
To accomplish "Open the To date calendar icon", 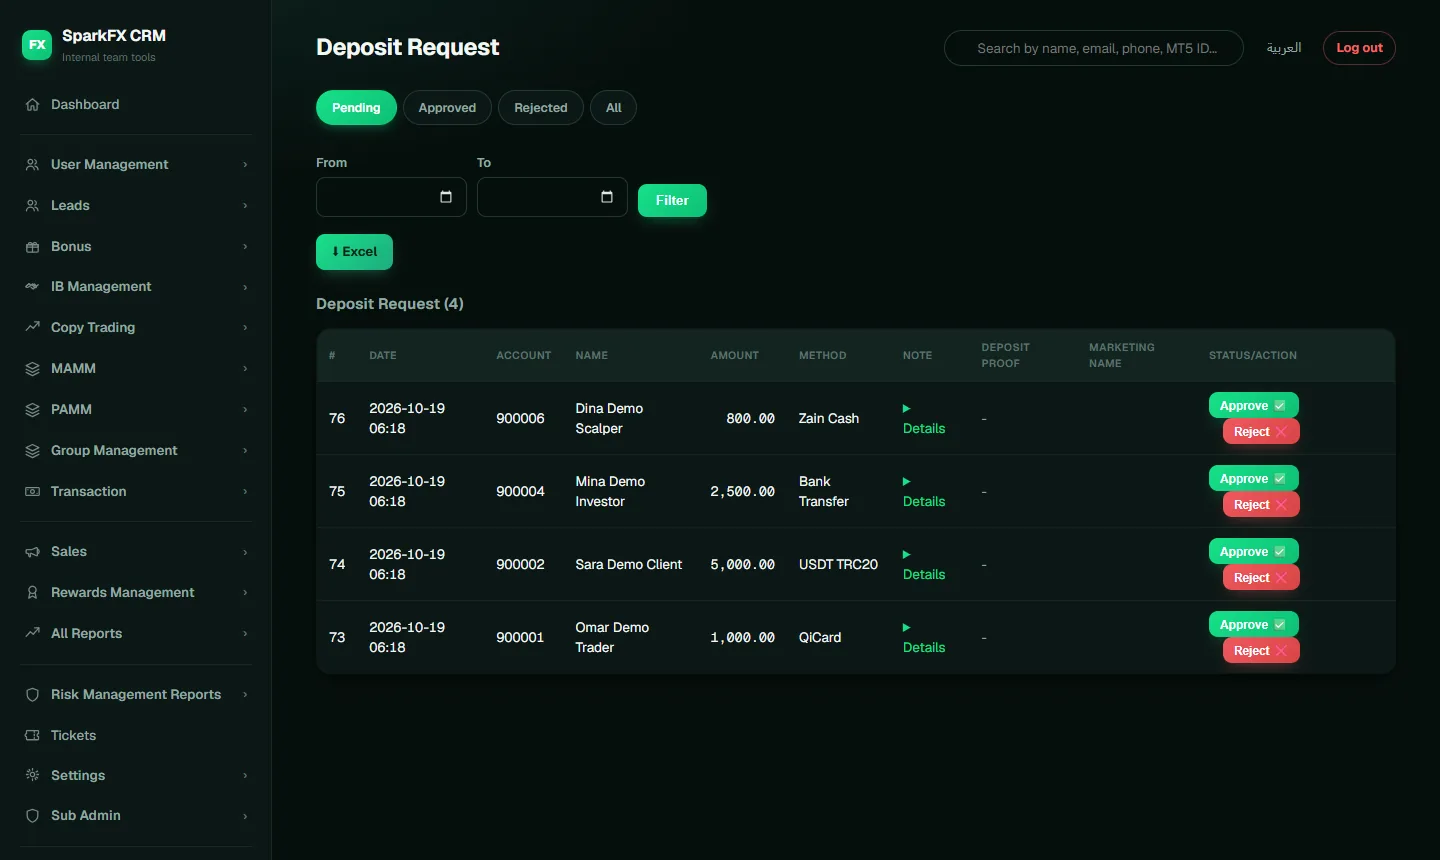I will click(x=607, y=197).
